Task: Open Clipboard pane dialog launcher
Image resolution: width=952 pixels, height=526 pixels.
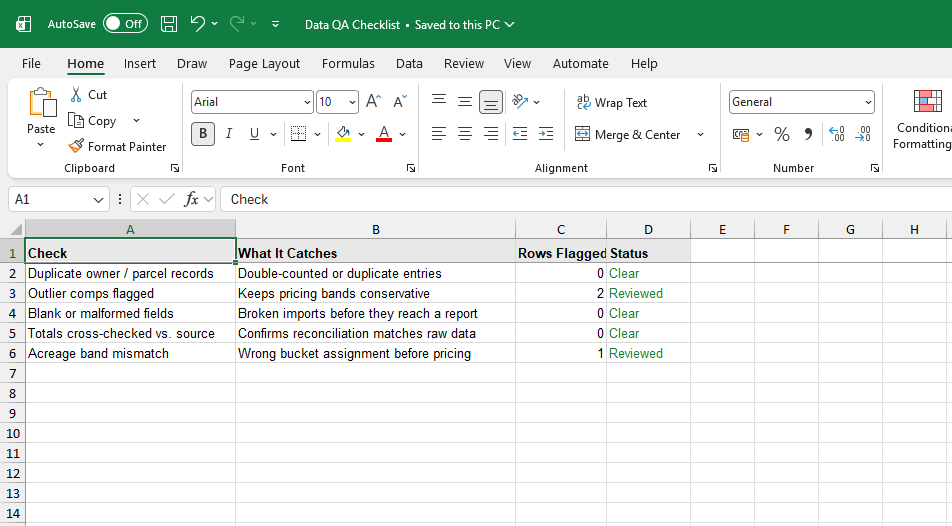Action: [x=175, y=168]
